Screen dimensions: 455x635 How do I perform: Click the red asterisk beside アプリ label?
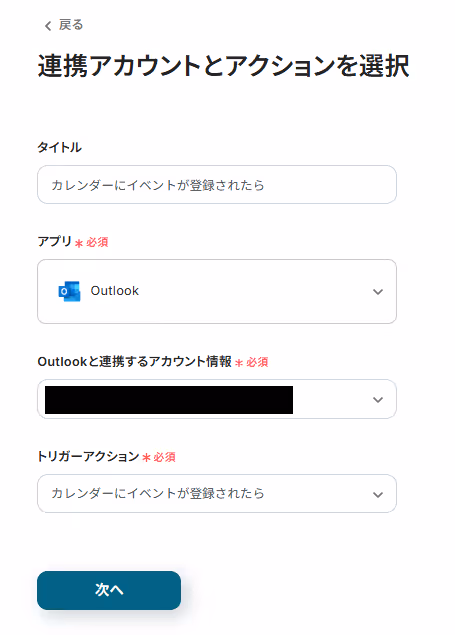79,243
